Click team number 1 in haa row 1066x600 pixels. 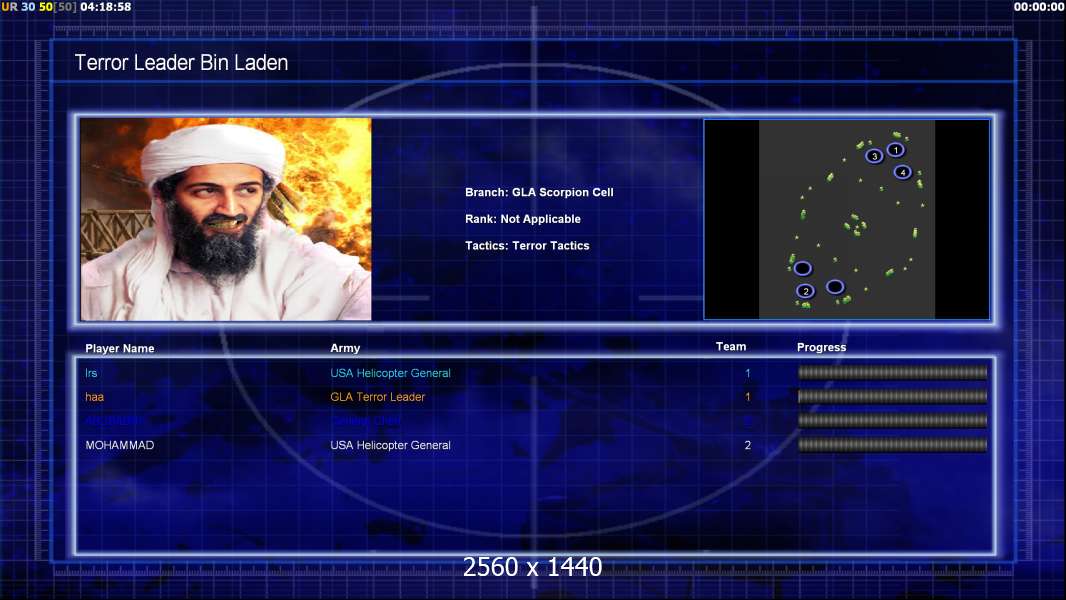click(x=748, y=397)
